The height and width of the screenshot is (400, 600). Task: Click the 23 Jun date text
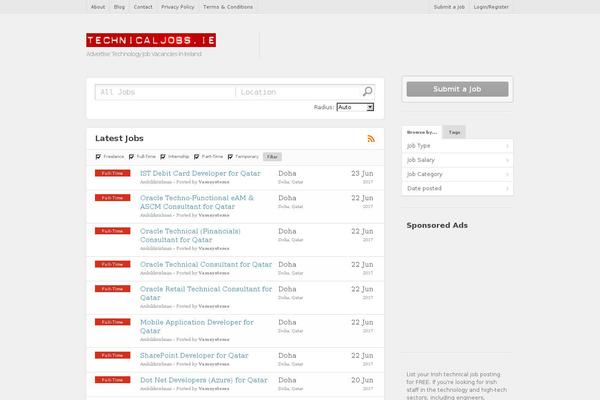pos(362,173)
